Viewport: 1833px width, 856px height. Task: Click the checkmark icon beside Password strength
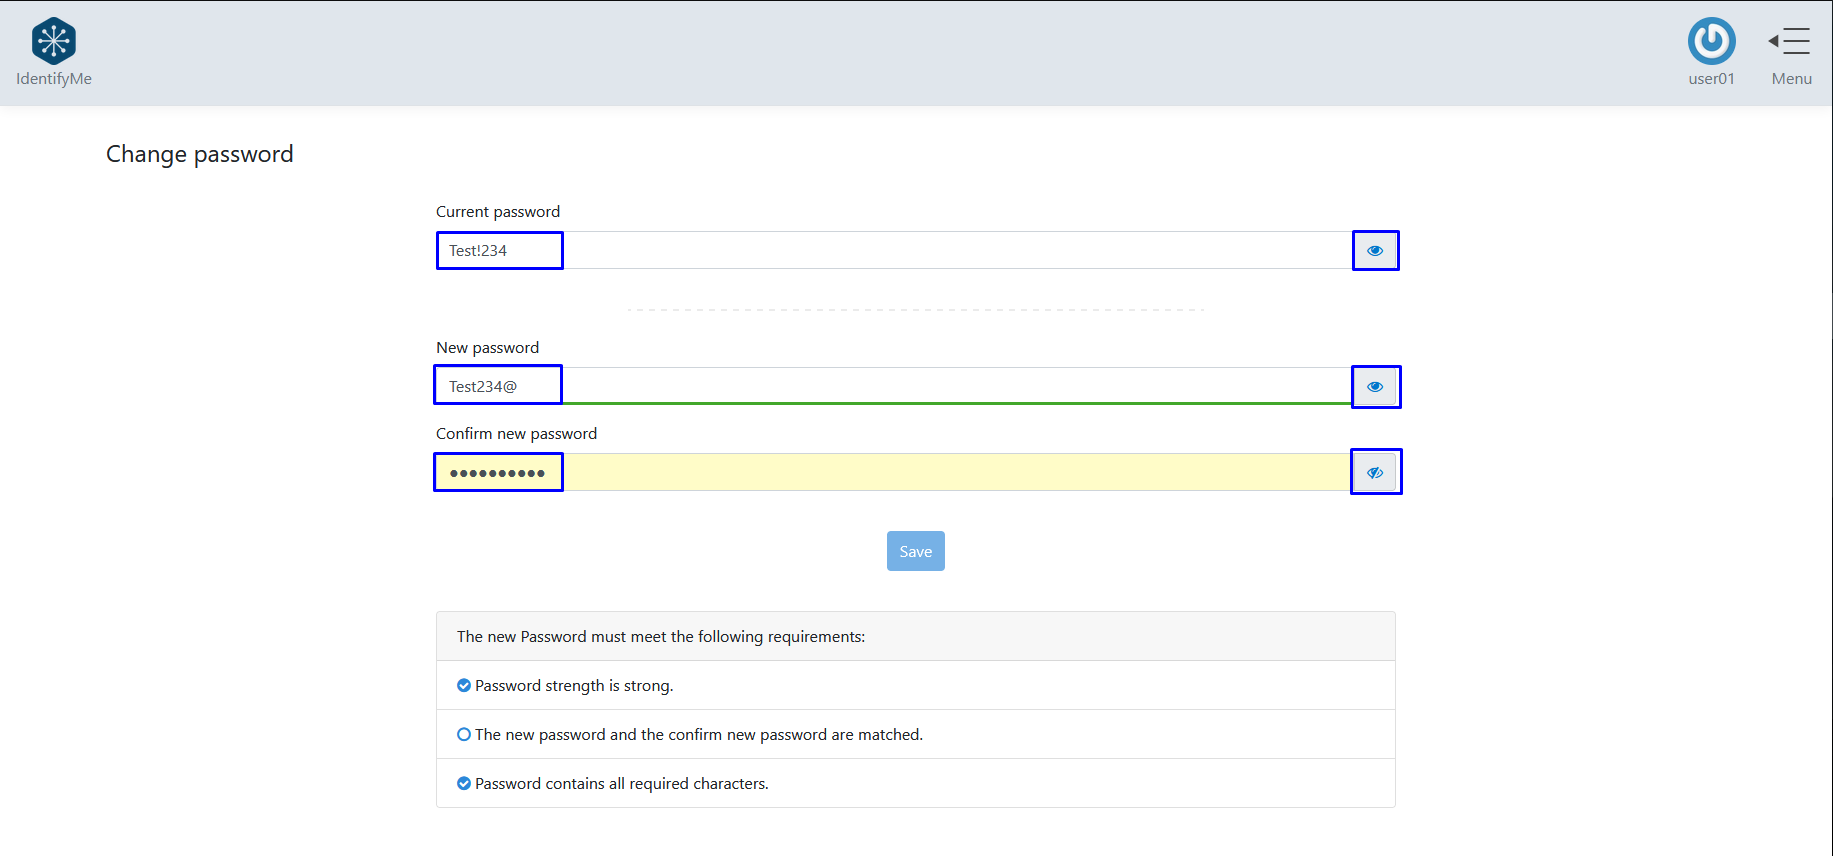pos(464,686)
